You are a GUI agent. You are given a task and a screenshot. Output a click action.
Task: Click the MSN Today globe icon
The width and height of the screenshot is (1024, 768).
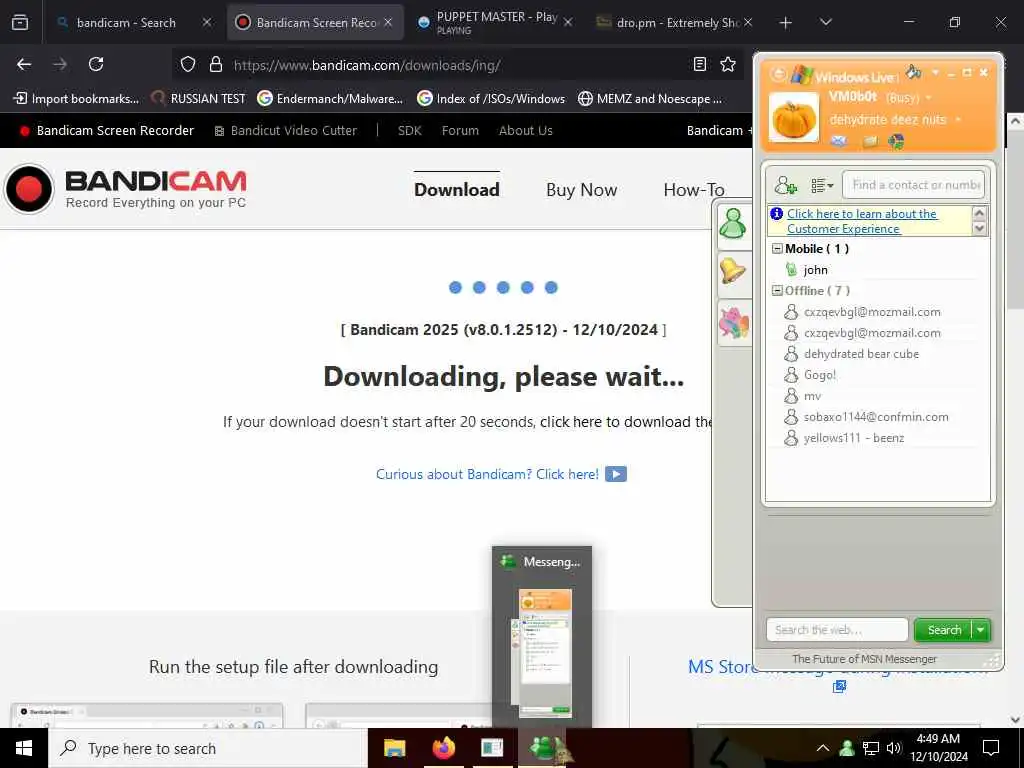click(896, 141)
